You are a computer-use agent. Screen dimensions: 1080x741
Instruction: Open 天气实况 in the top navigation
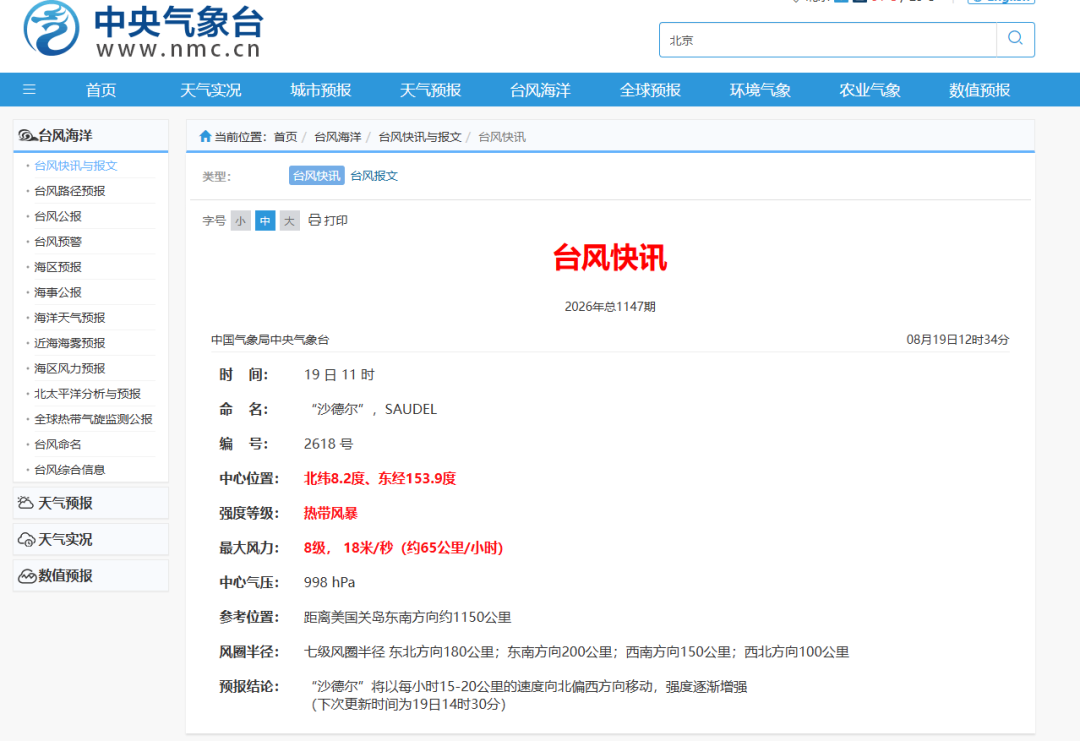pos(211,90)
